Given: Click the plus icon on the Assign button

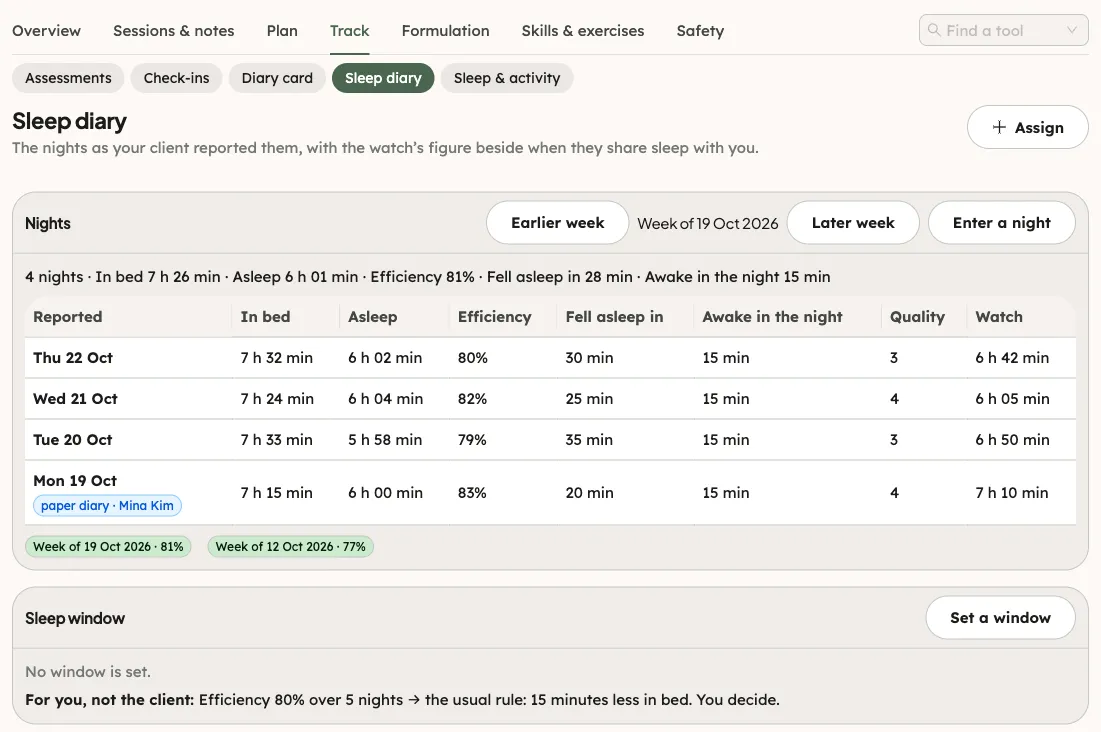Looking at the screenshot, I should click(998, 127).
